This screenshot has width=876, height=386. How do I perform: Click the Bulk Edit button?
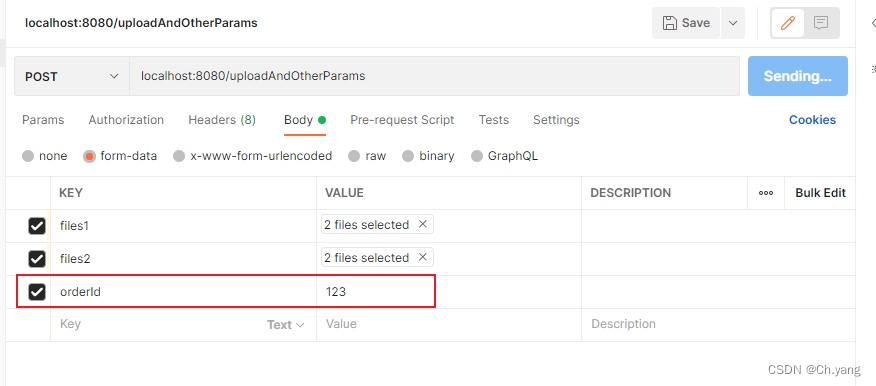tap(820, 193)
